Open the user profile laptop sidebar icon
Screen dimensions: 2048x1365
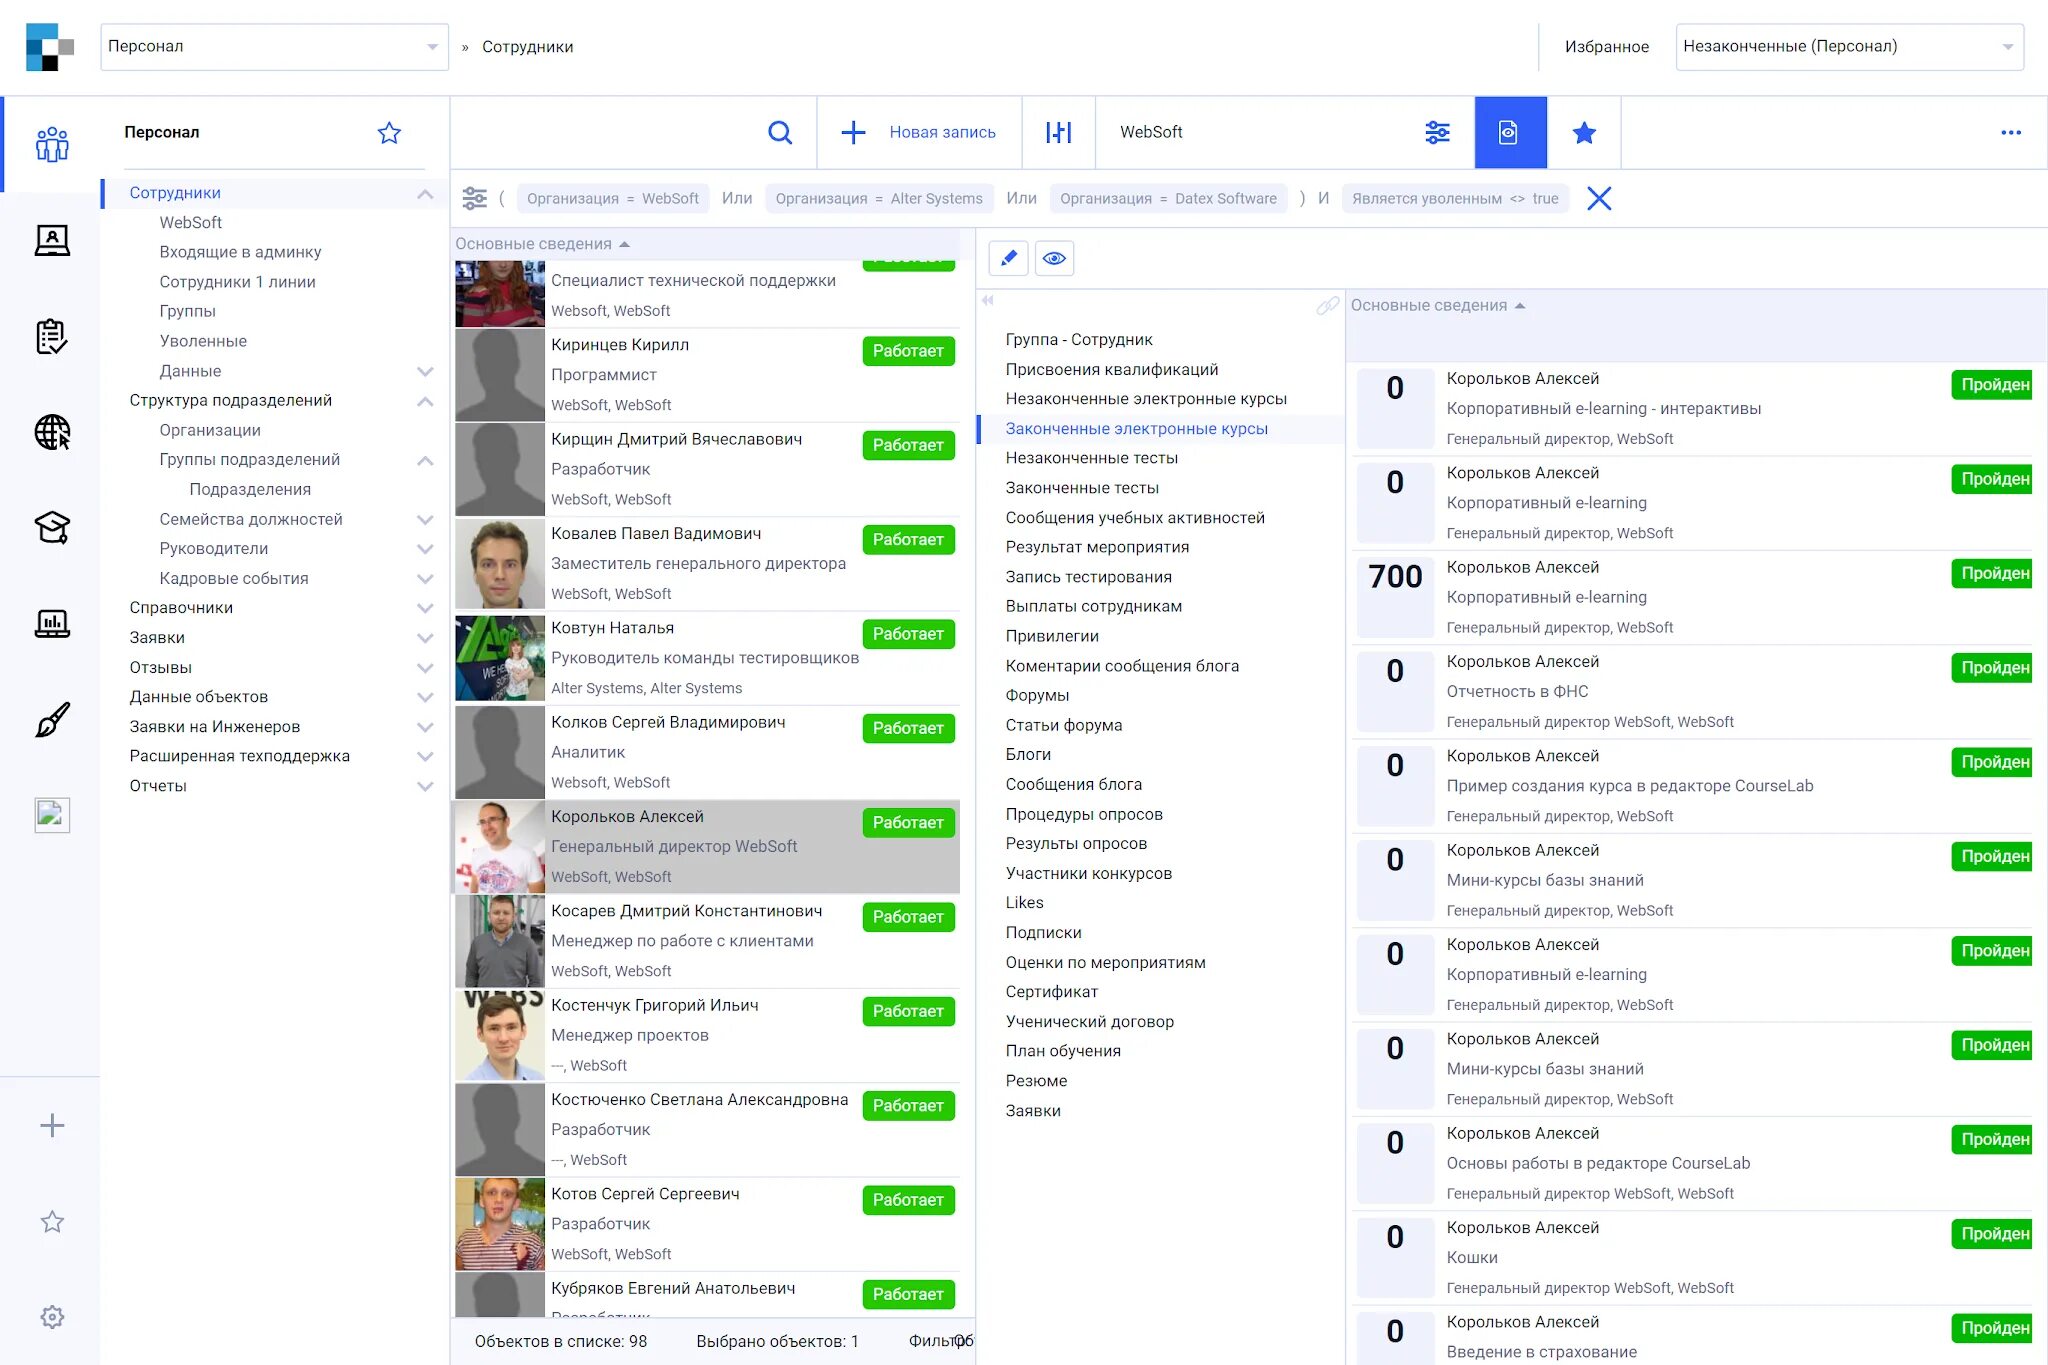[52, 240]
